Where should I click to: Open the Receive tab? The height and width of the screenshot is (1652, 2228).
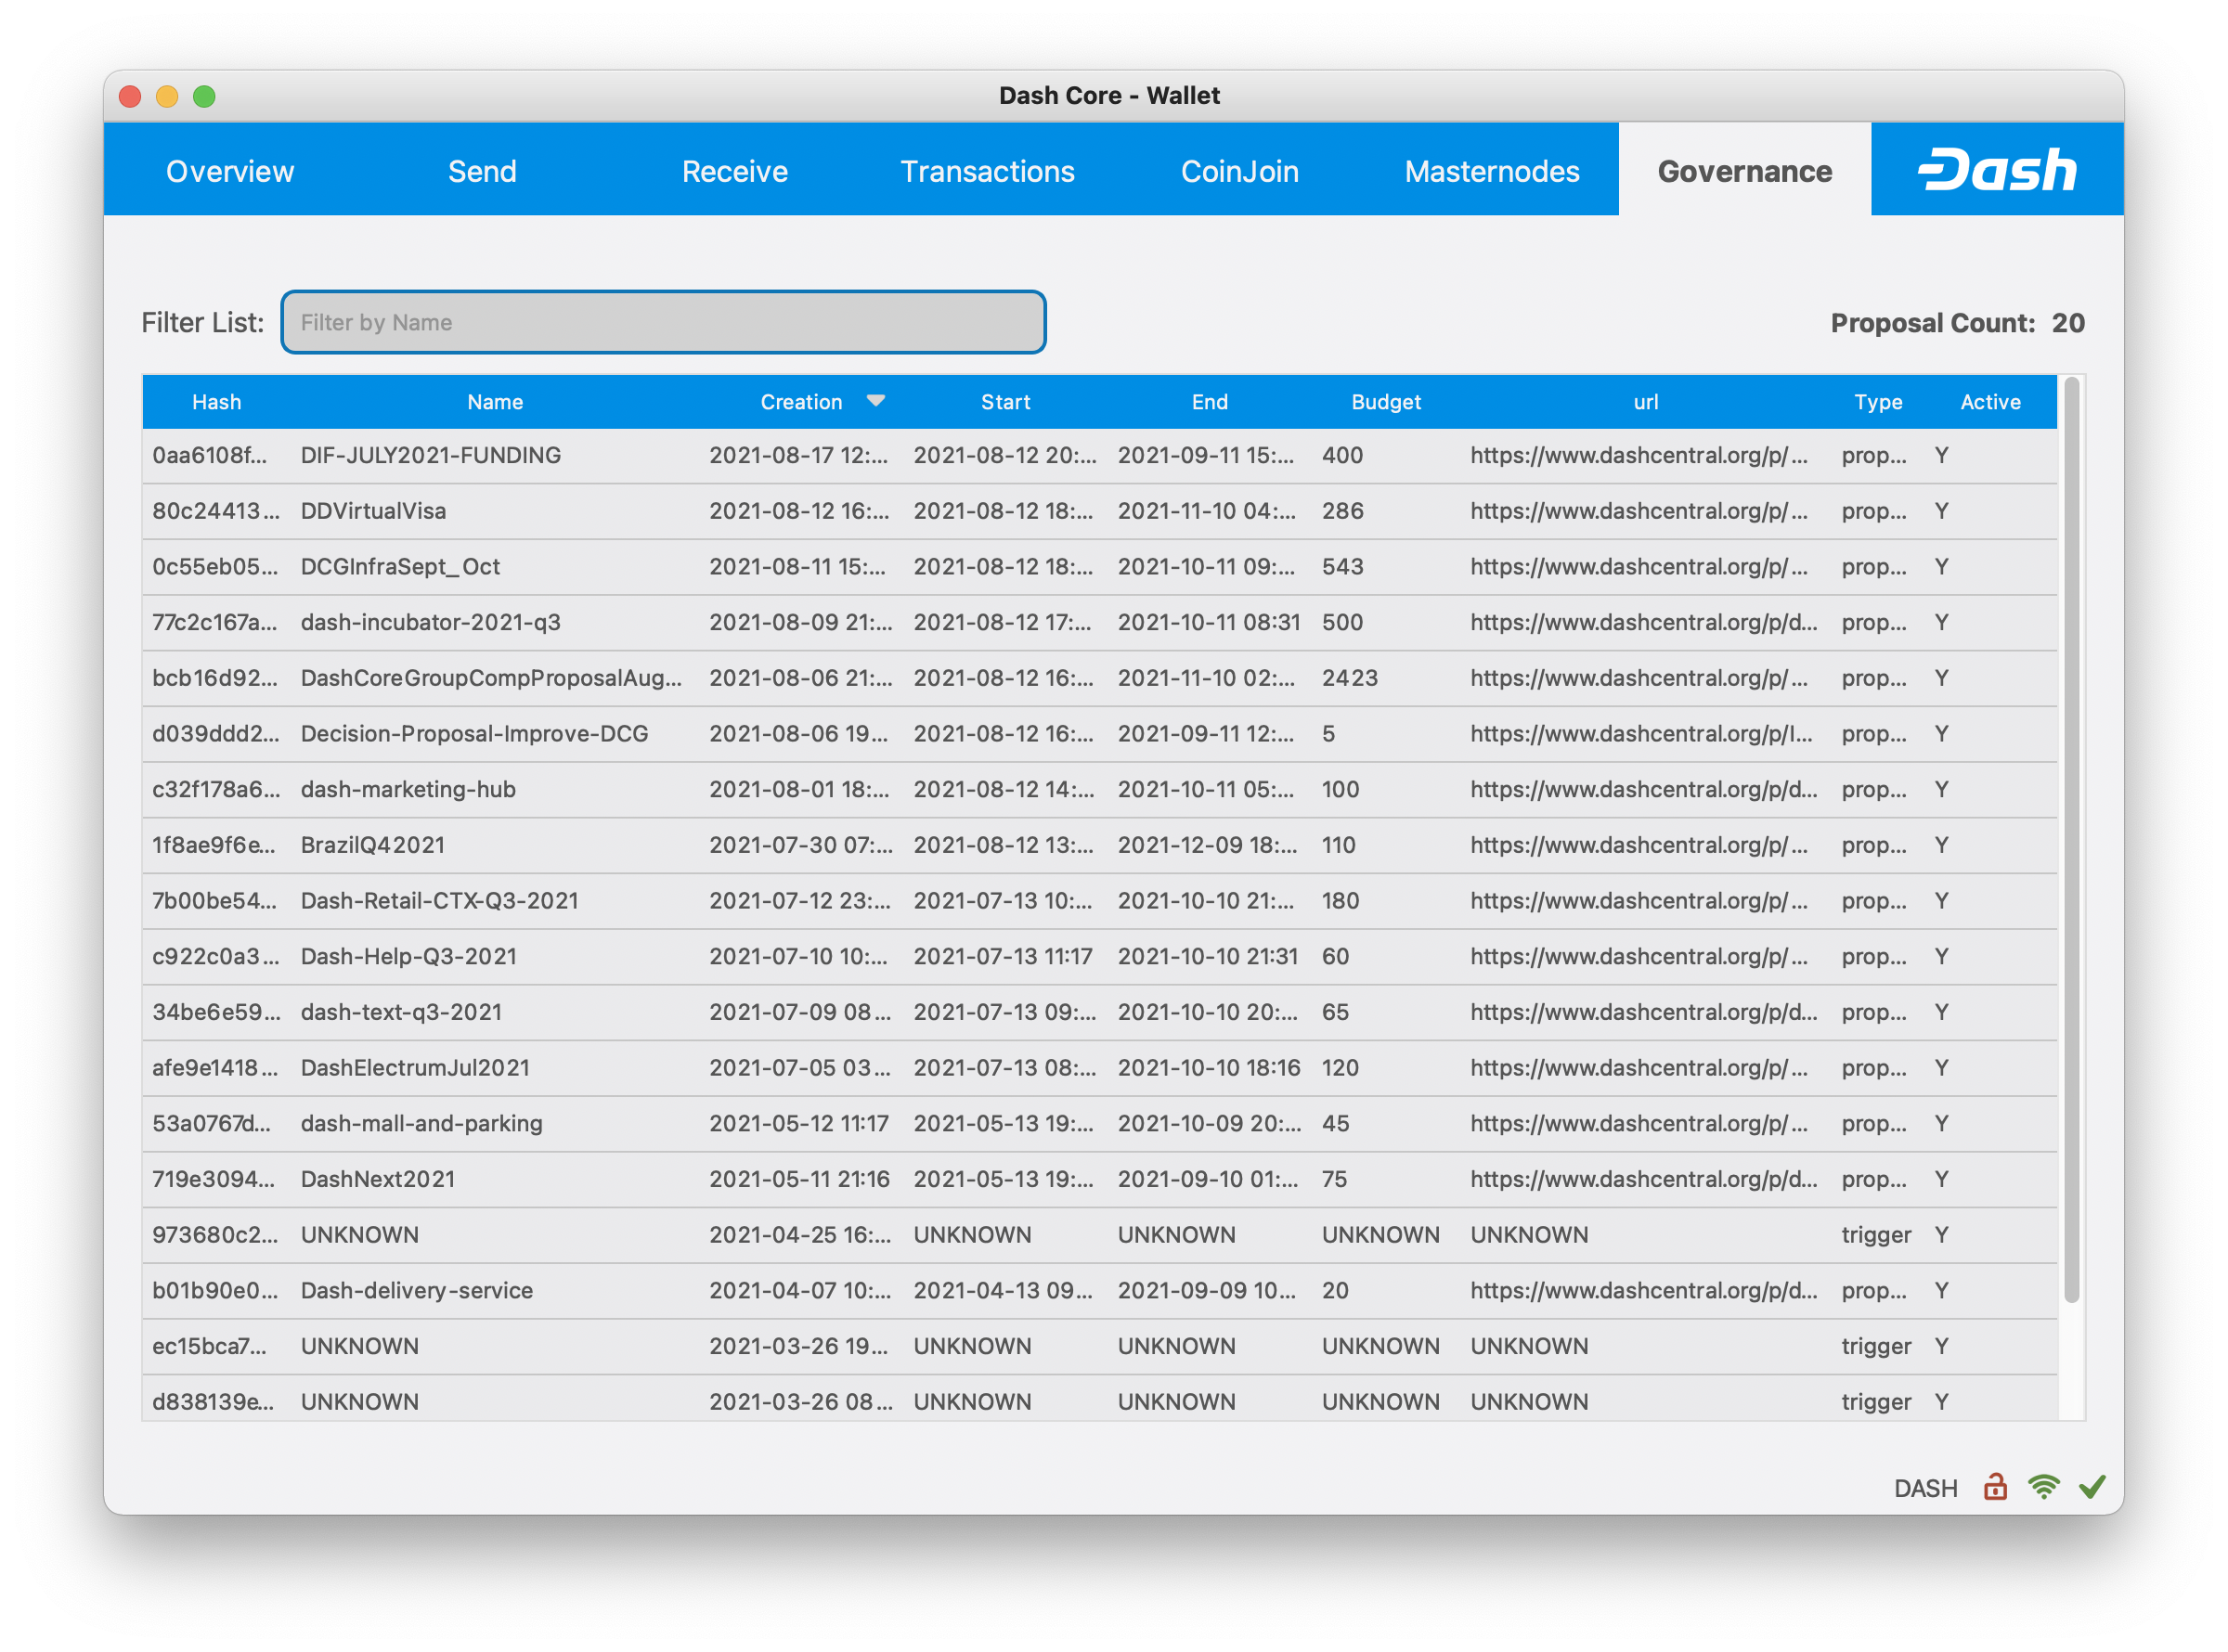click(x=734, y=170)
